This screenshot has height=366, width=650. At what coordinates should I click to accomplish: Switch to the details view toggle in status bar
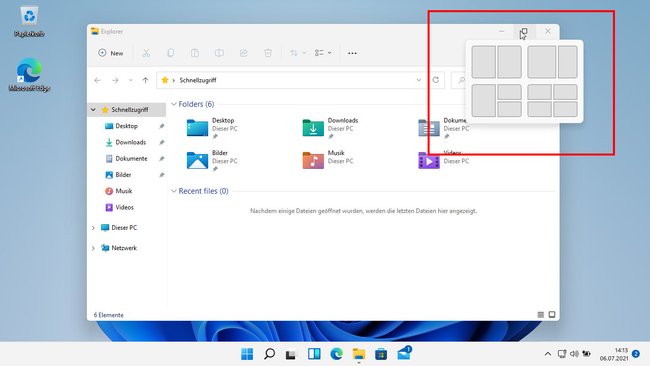[541, 315]
